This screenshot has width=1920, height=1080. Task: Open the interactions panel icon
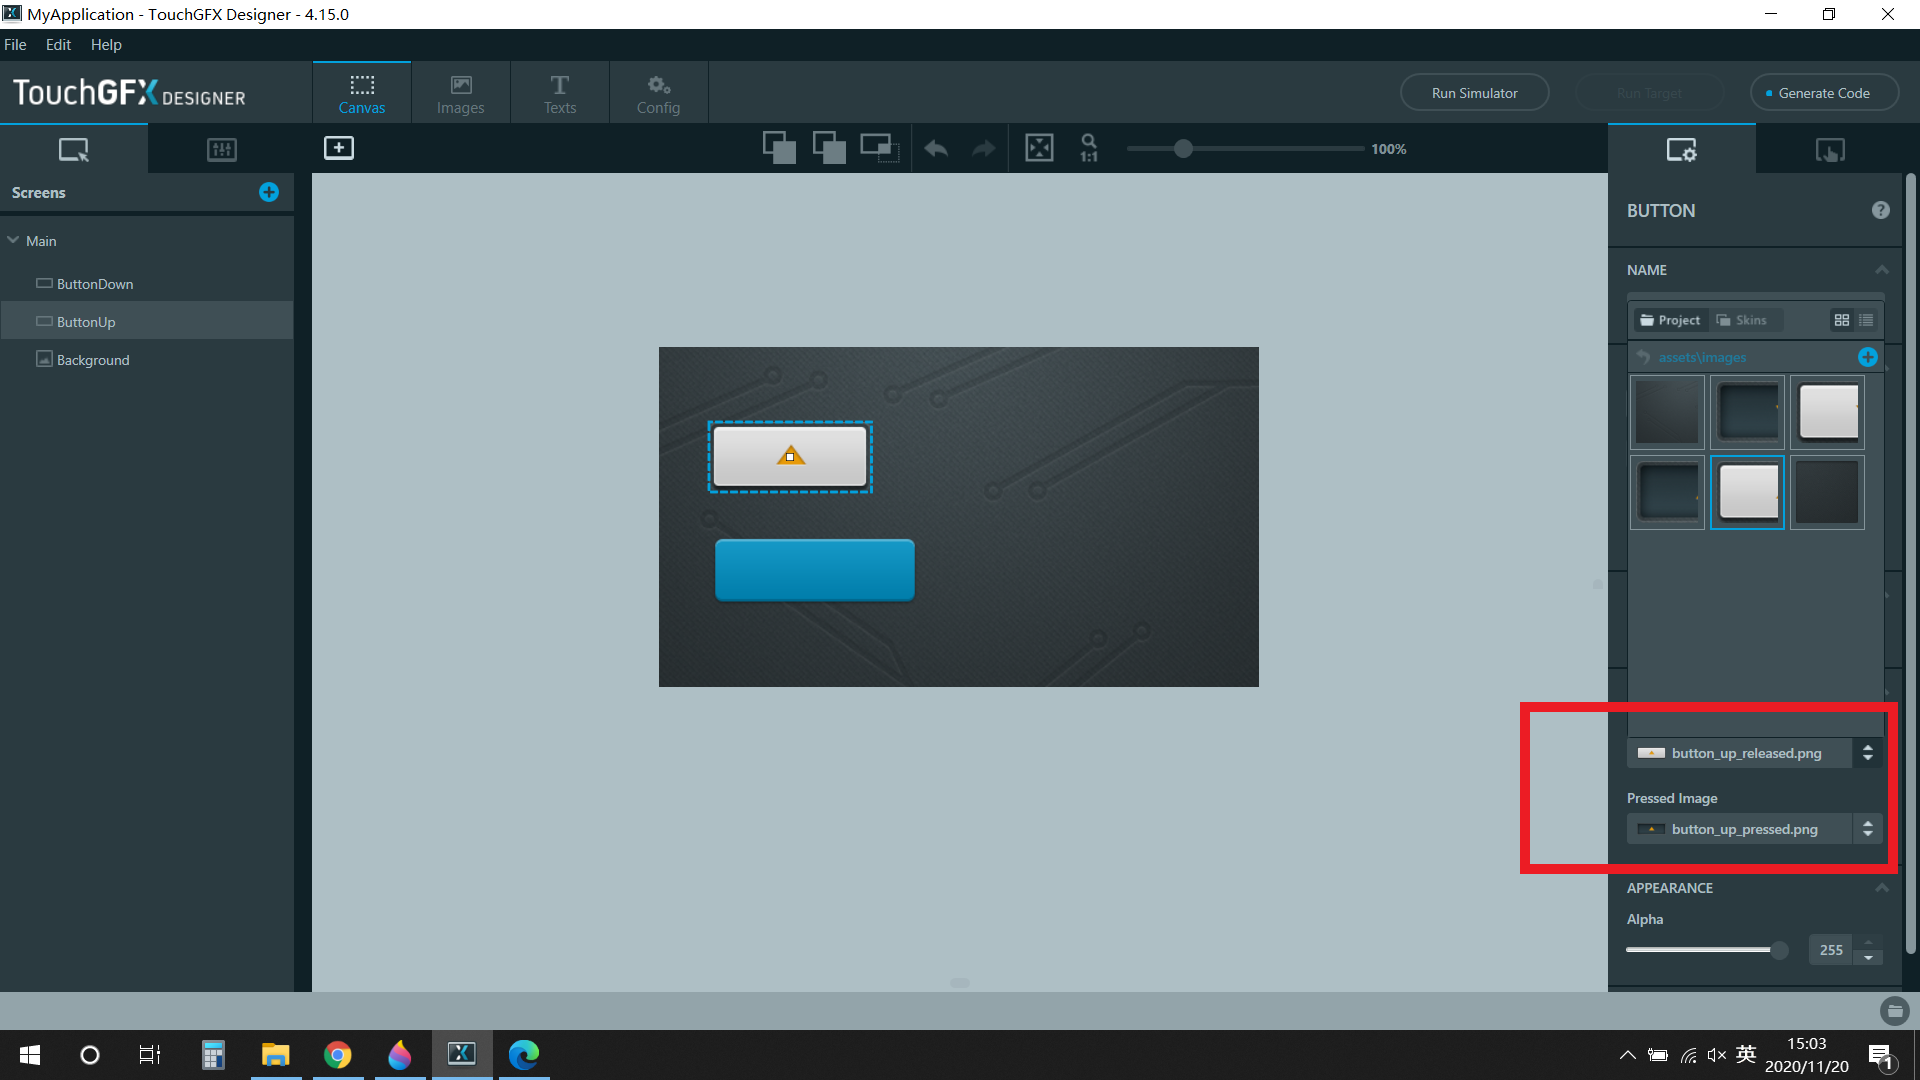click(1830, 150)
